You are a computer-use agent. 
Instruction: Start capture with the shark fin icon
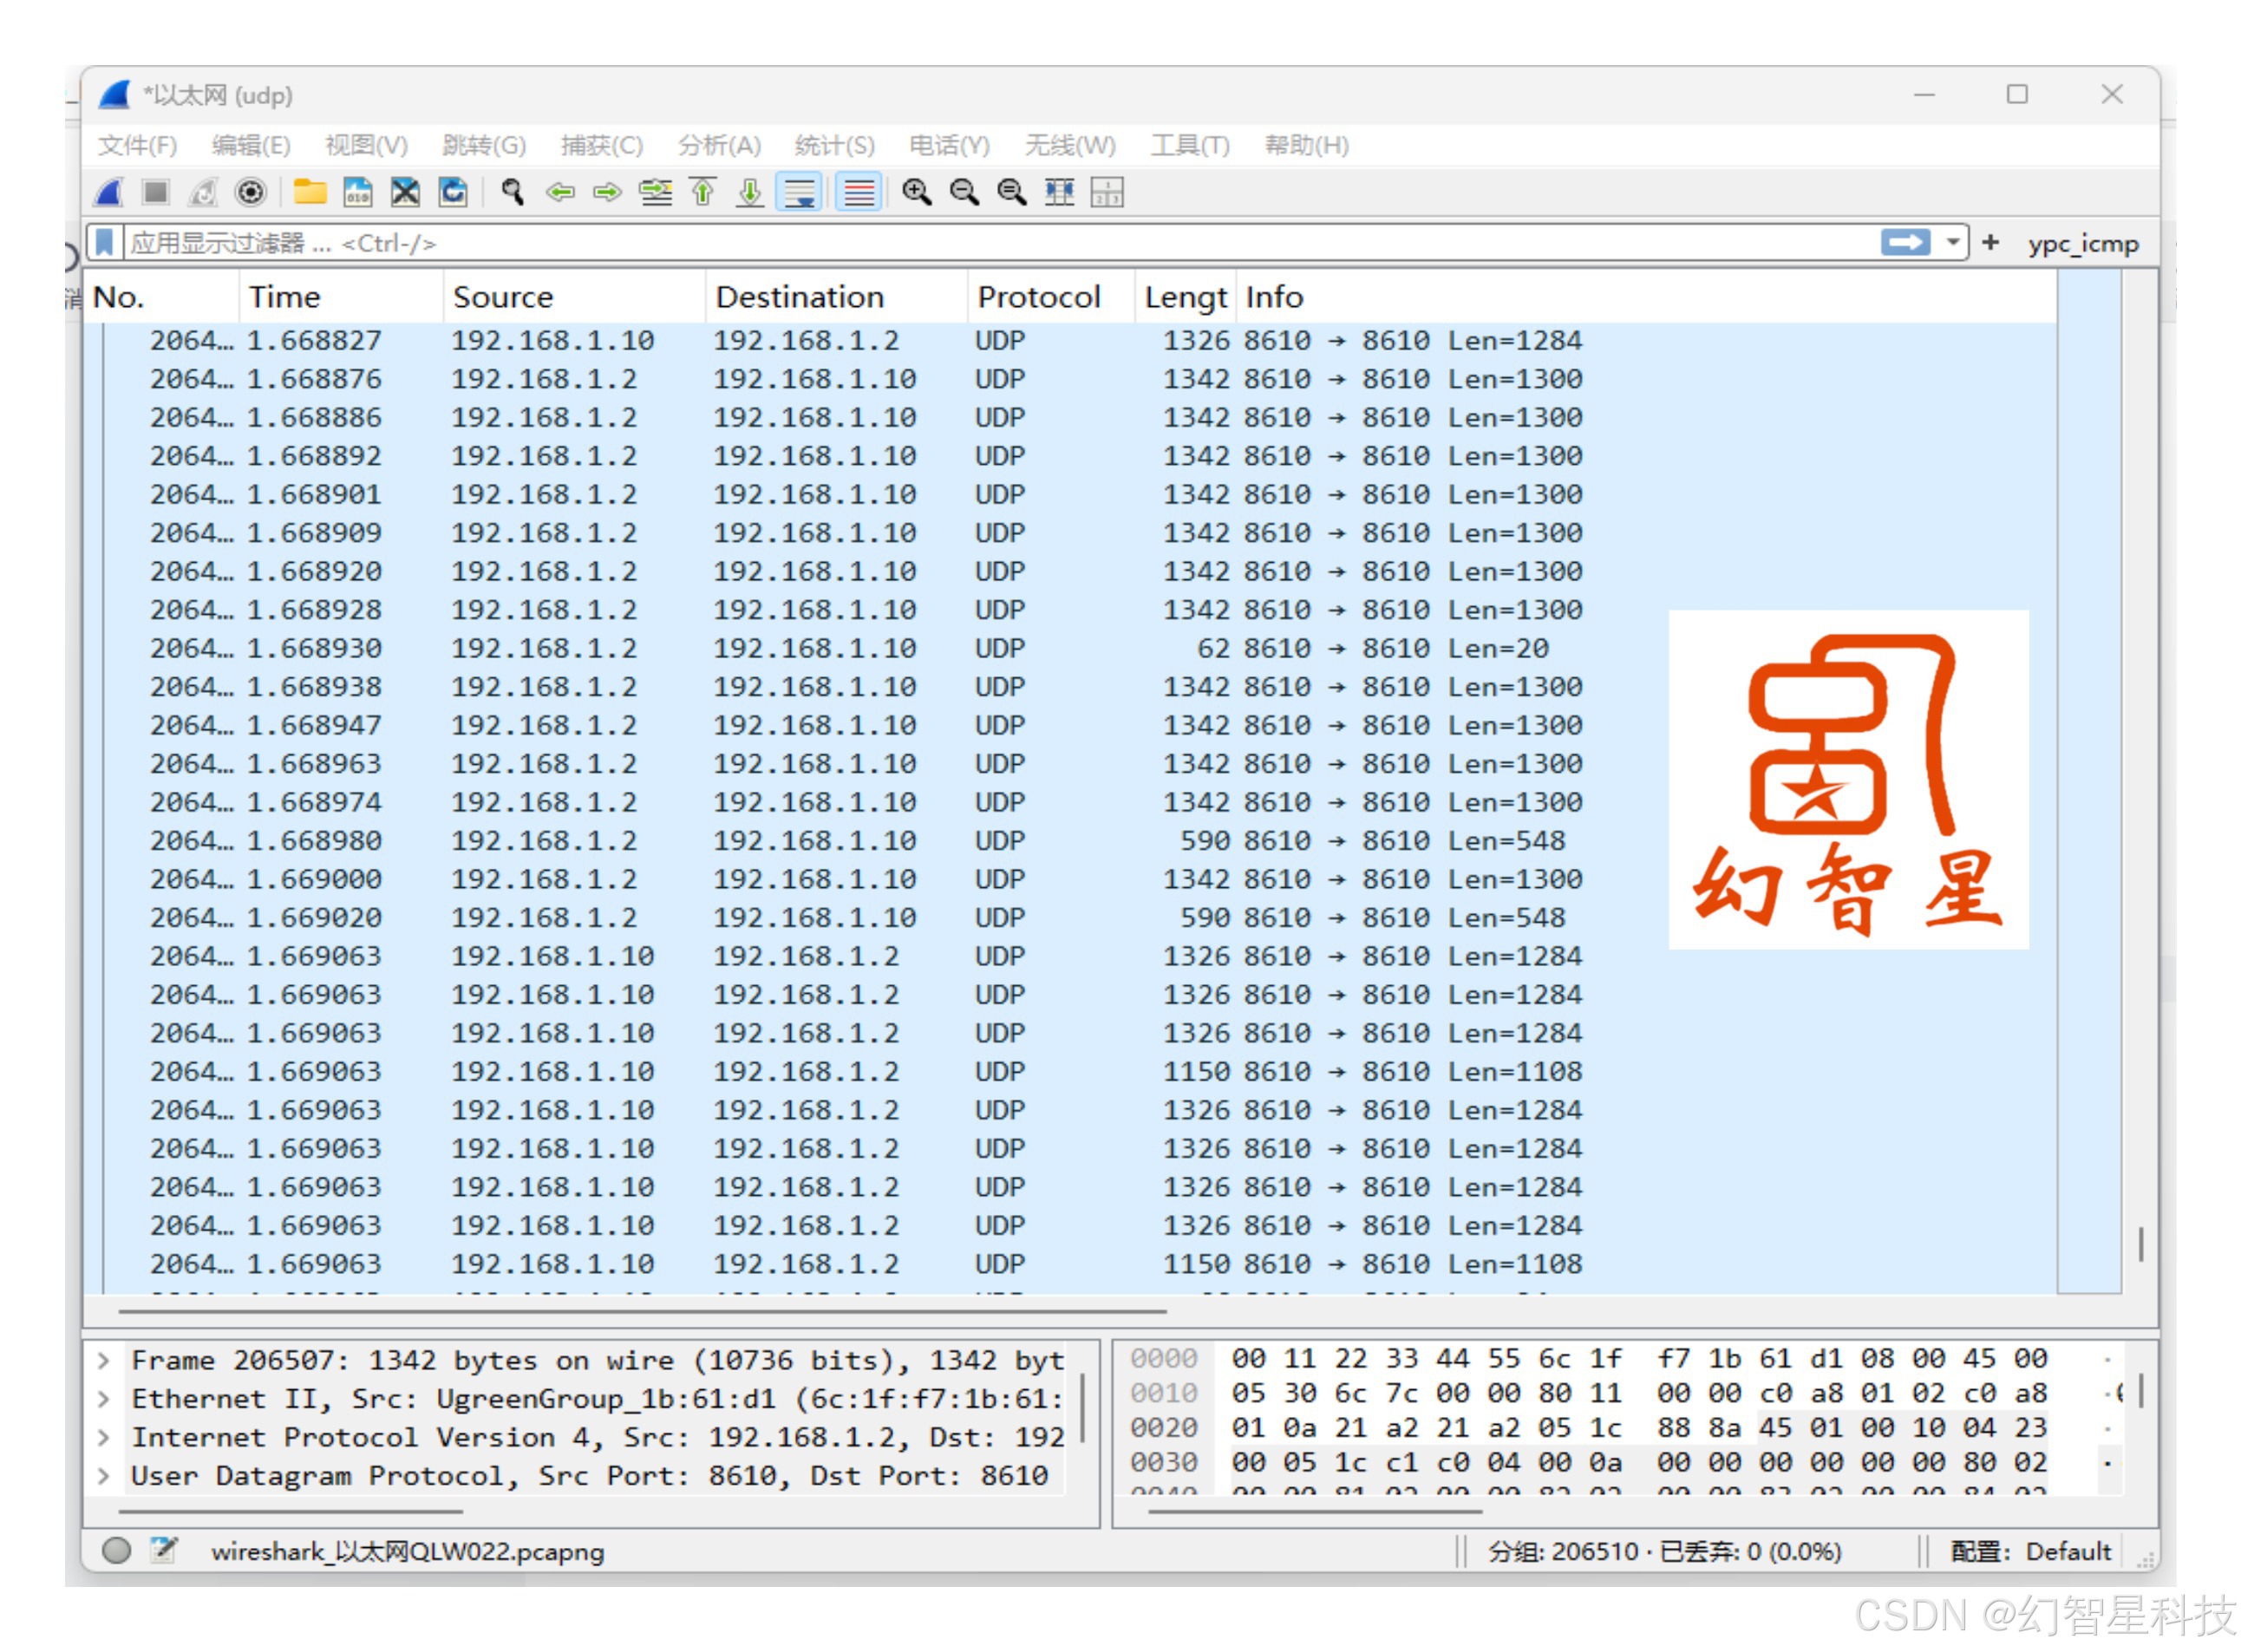point(110,192)
